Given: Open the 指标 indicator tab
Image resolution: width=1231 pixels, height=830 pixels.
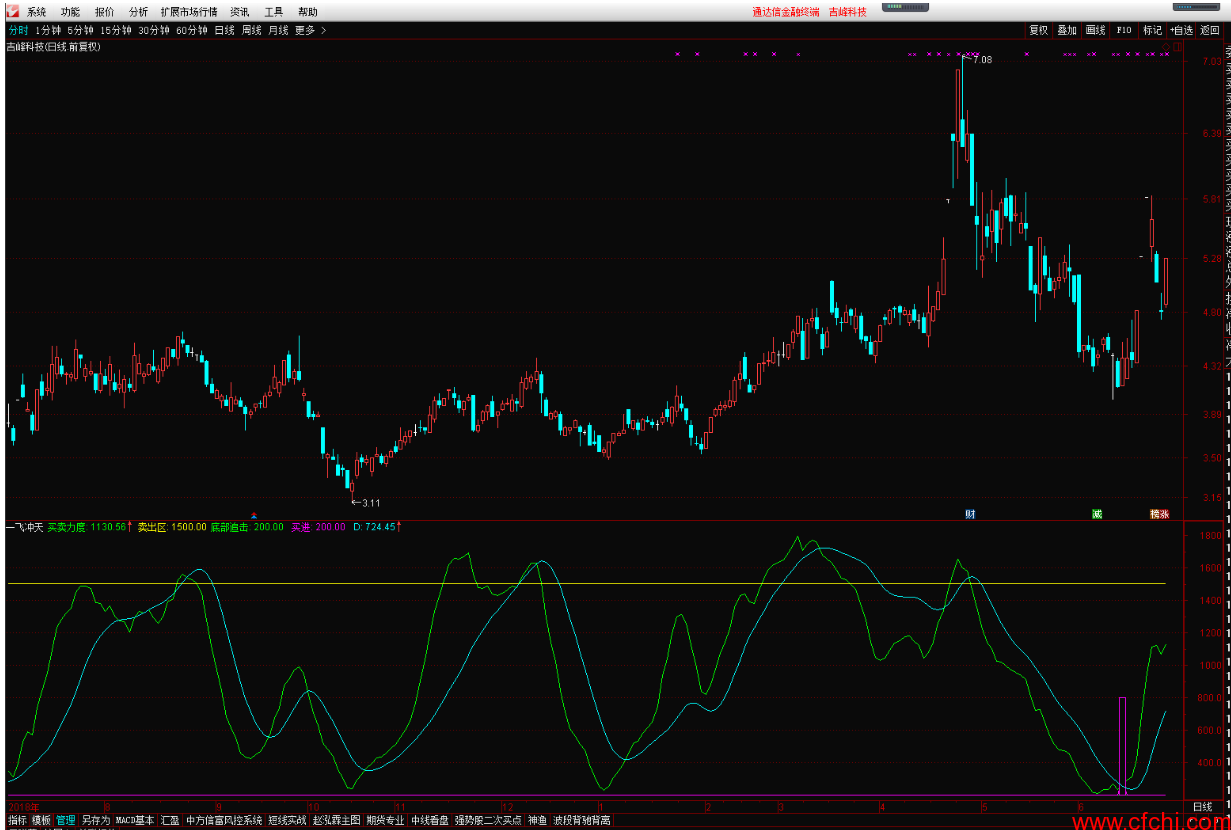Looking at the screenshot, I should coord(17,820).
